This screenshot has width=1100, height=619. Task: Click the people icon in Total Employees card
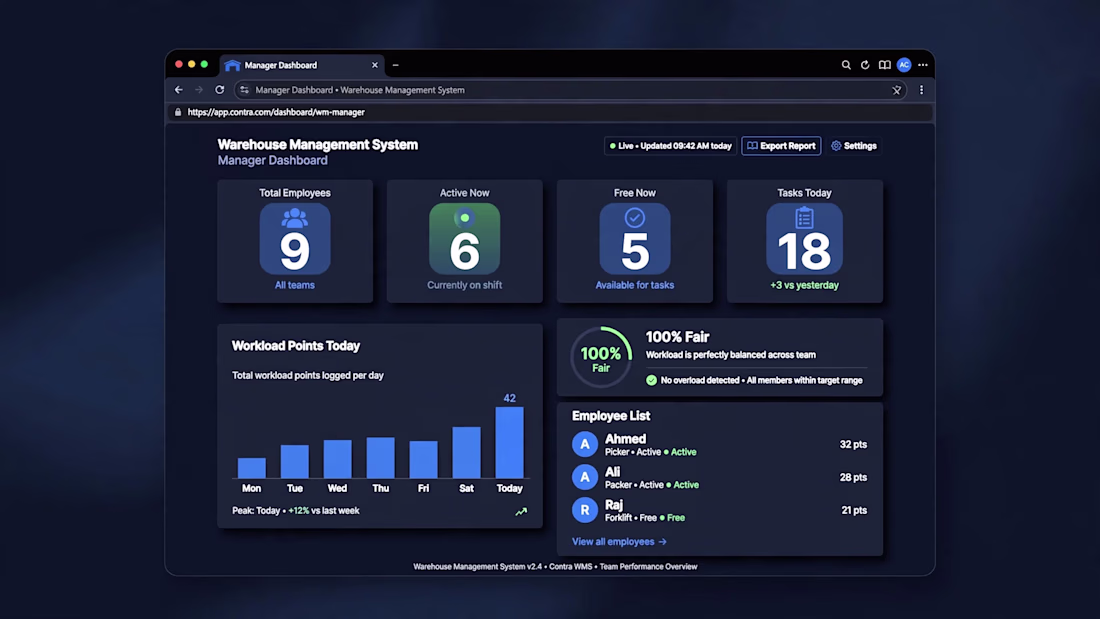click(x=295, y=218)
